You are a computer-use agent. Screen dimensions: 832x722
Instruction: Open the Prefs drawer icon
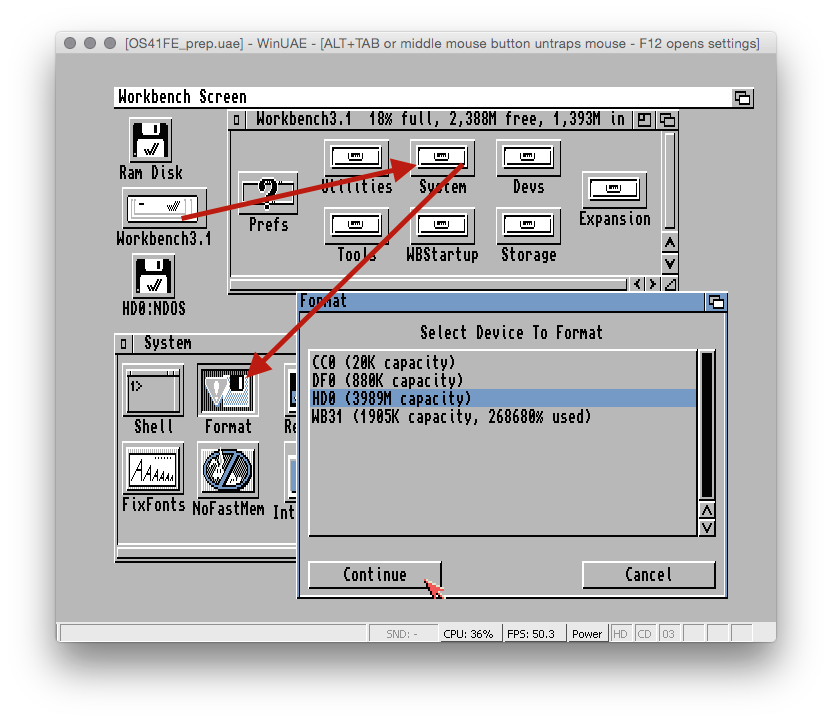coord(268,193)
